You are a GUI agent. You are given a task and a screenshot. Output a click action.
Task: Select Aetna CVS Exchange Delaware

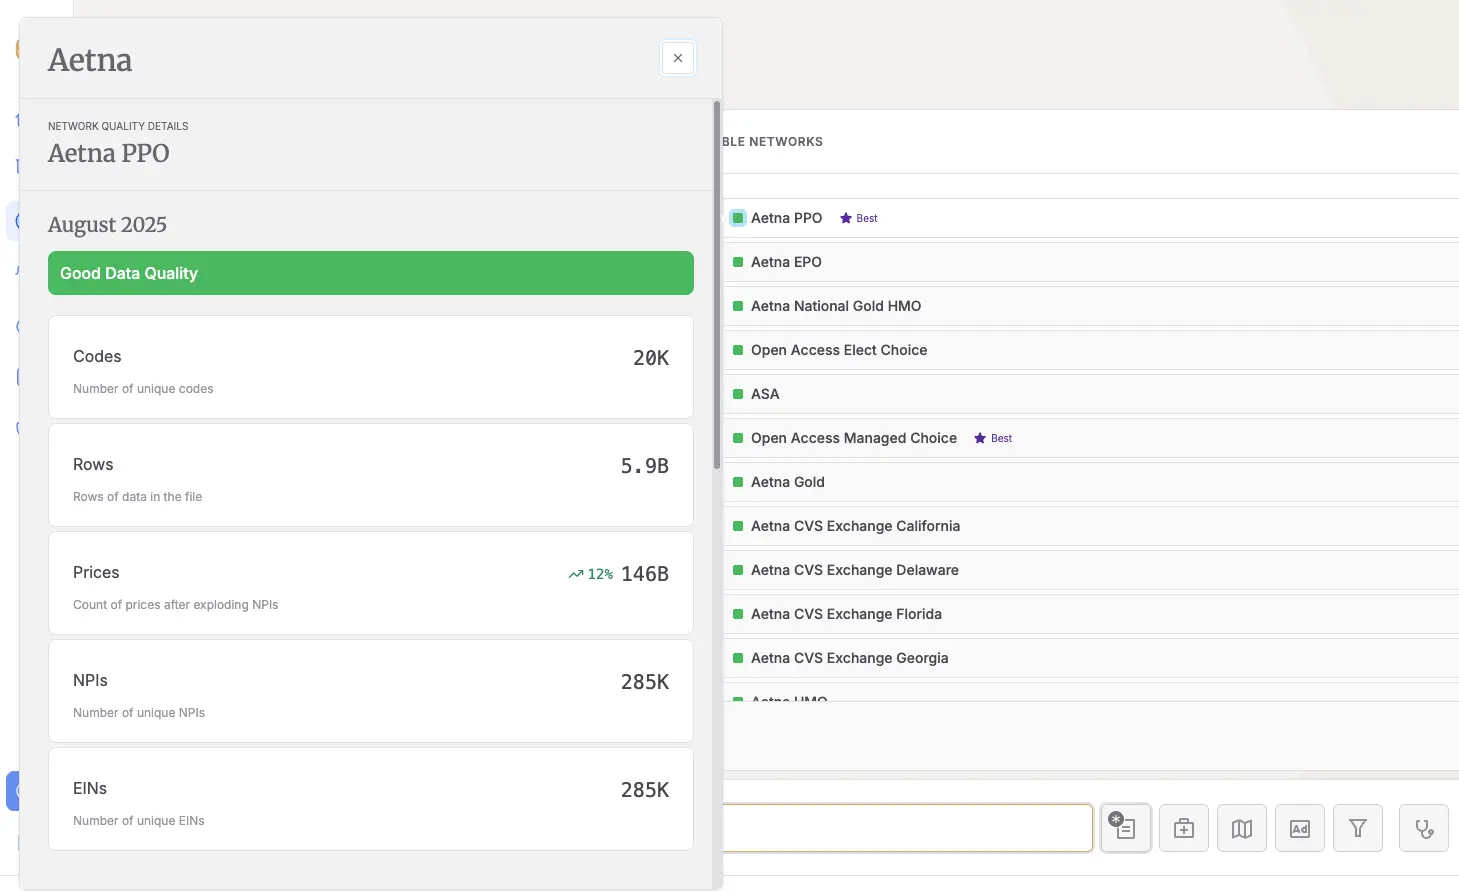coord(1090,570)
